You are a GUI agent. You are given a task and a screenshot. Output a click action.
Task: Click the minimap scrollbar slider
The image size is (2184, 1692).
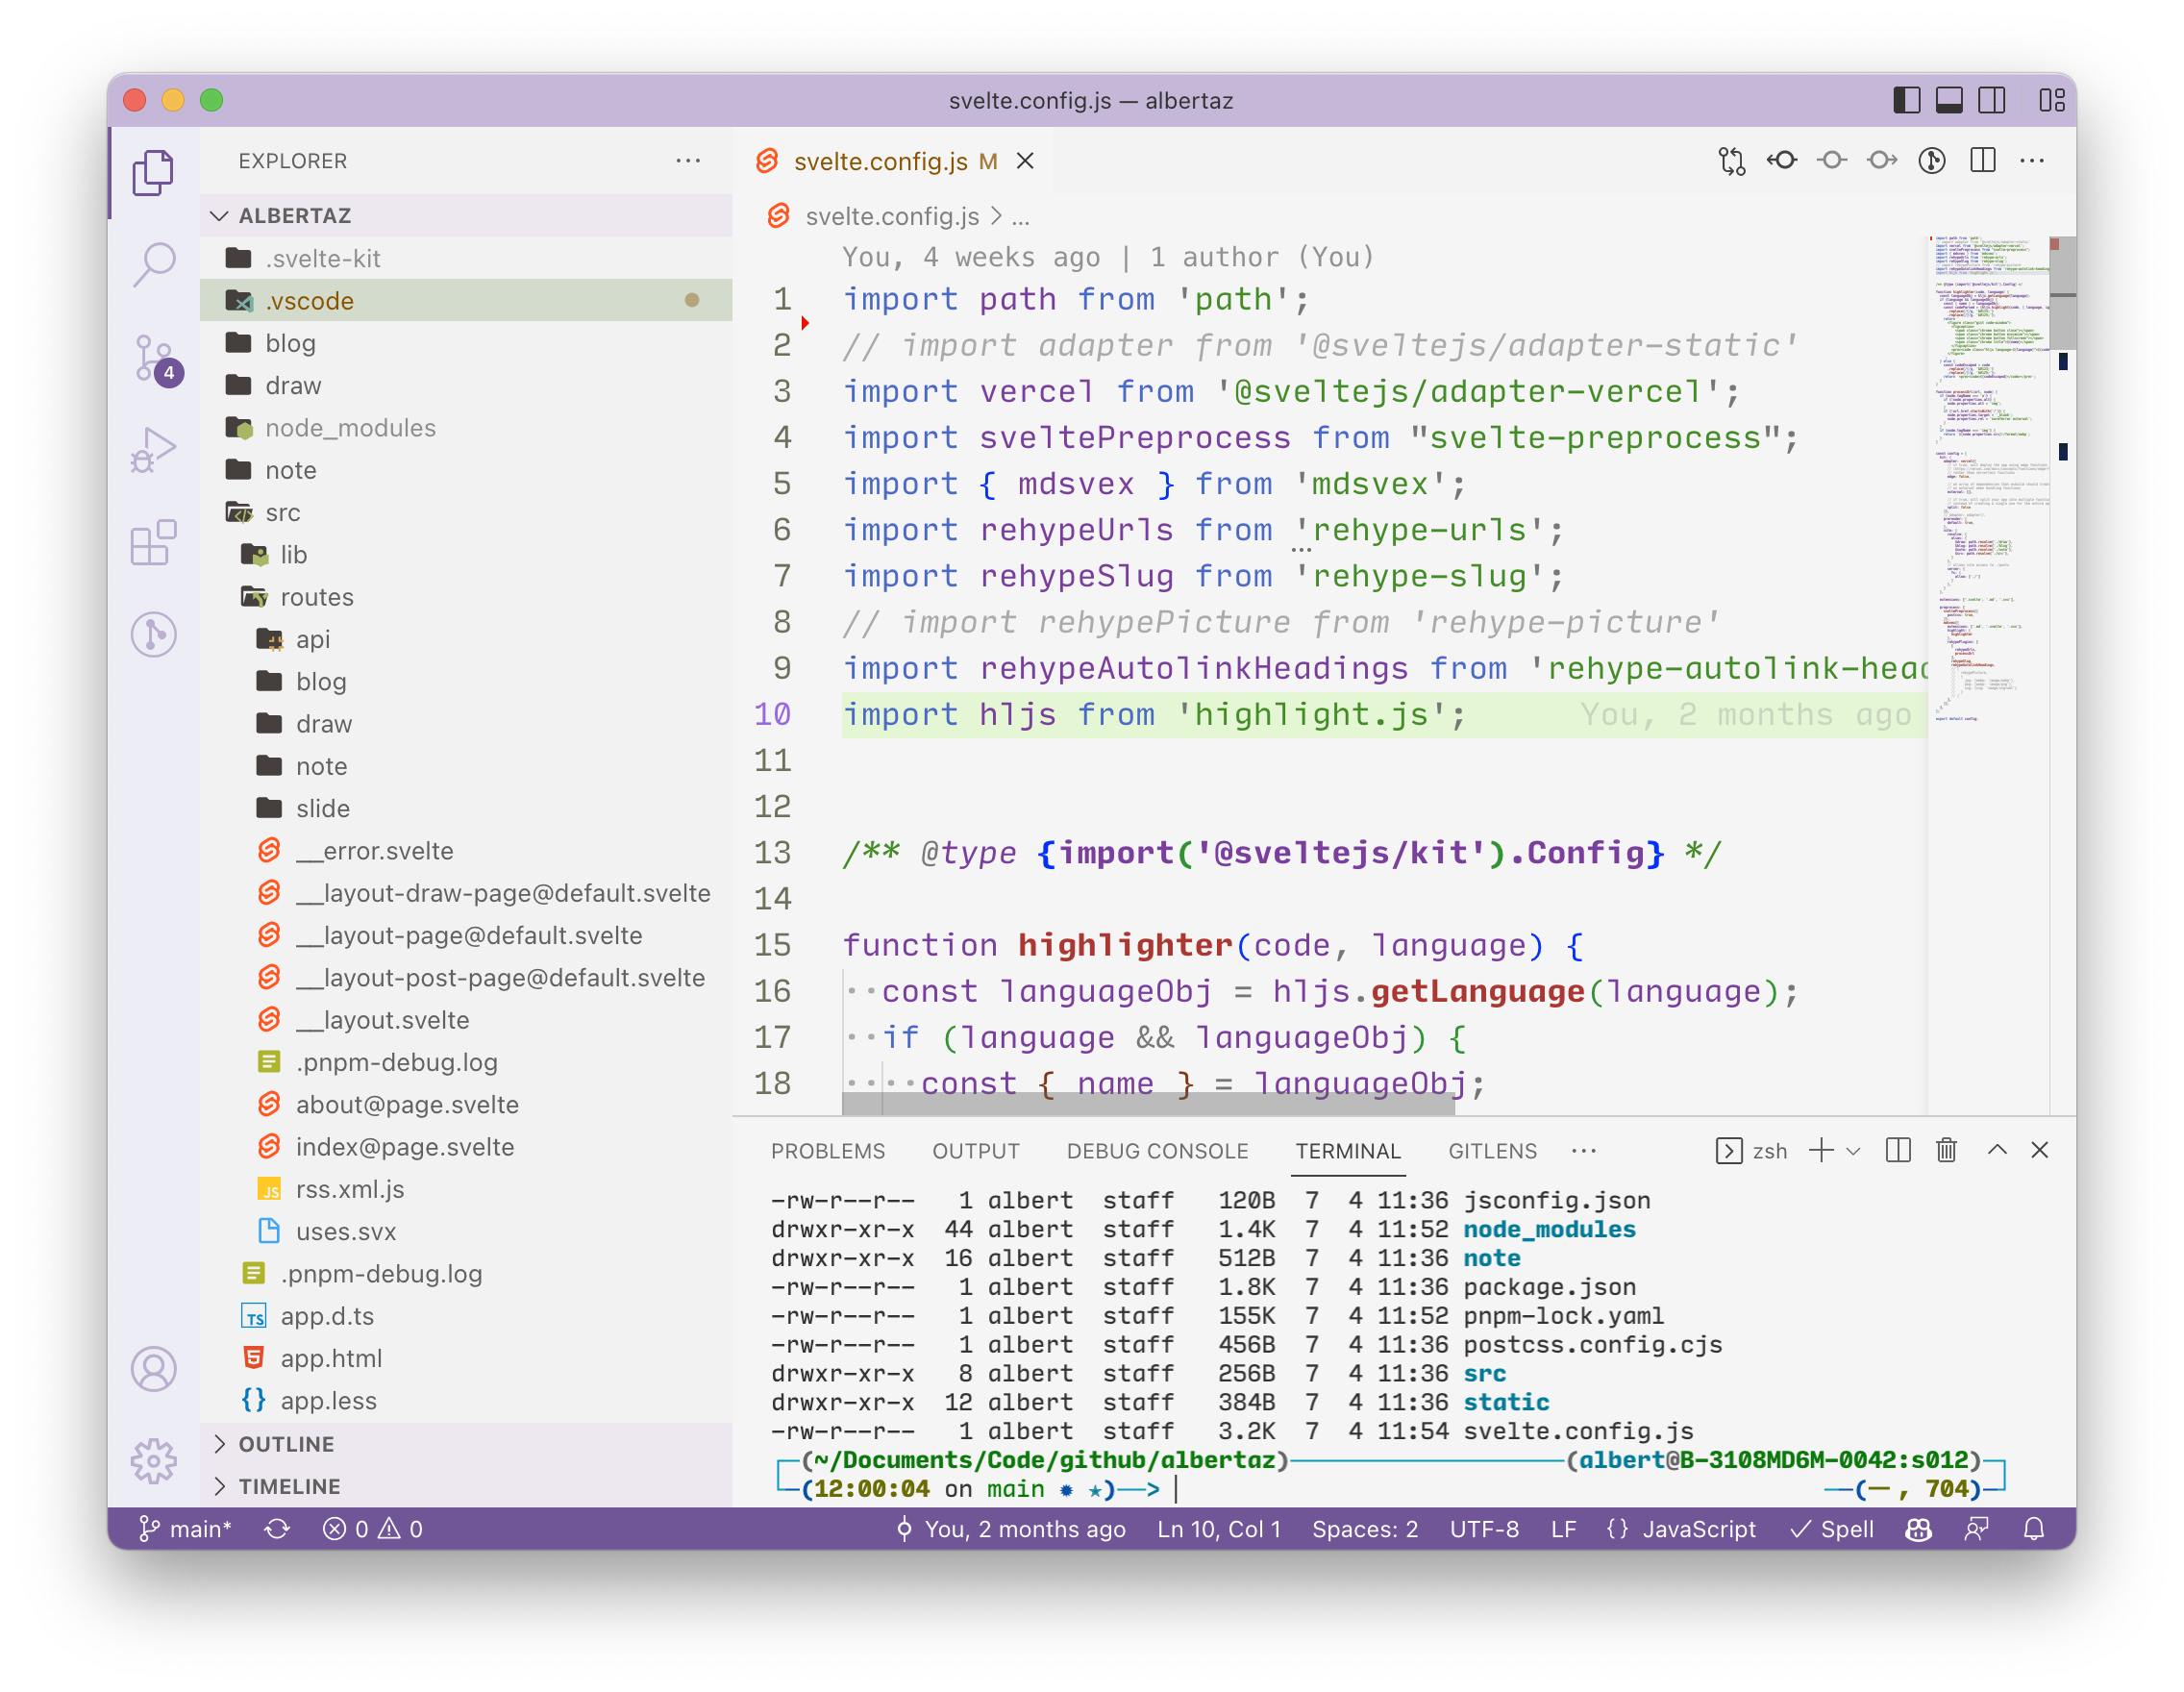2061,294
